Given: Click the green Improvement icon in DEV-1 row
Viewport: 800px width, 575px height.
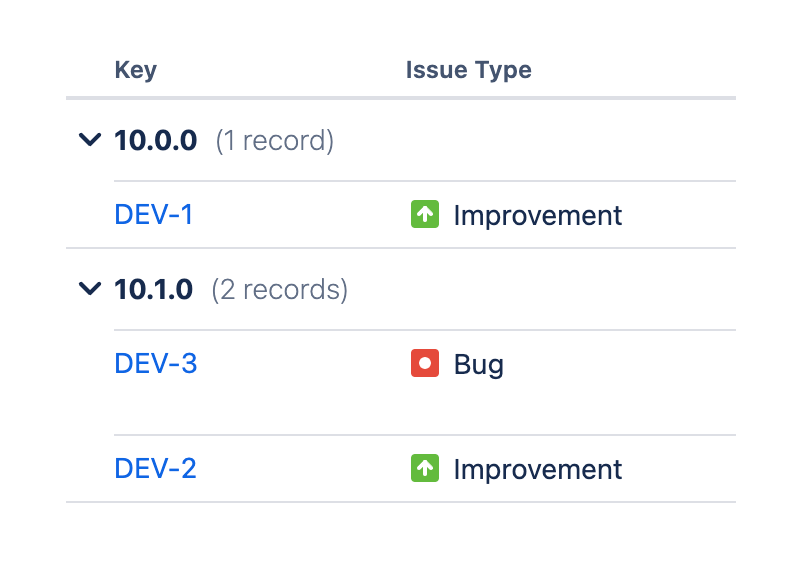Looking at the screenshot, I should coord(425,214).
